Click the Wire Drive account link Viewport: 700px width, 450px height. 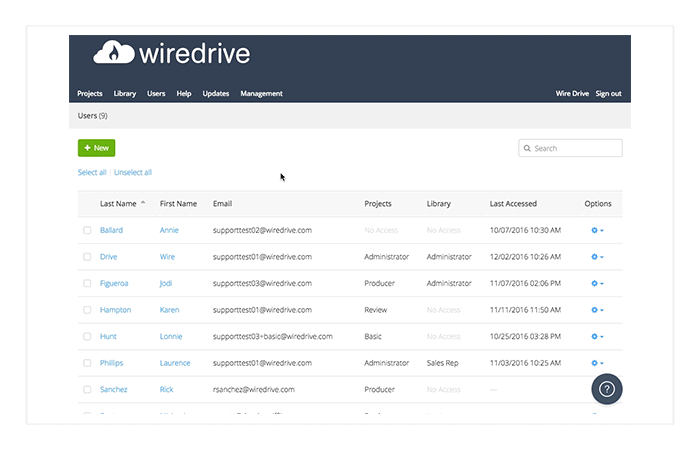click(572, 94)
